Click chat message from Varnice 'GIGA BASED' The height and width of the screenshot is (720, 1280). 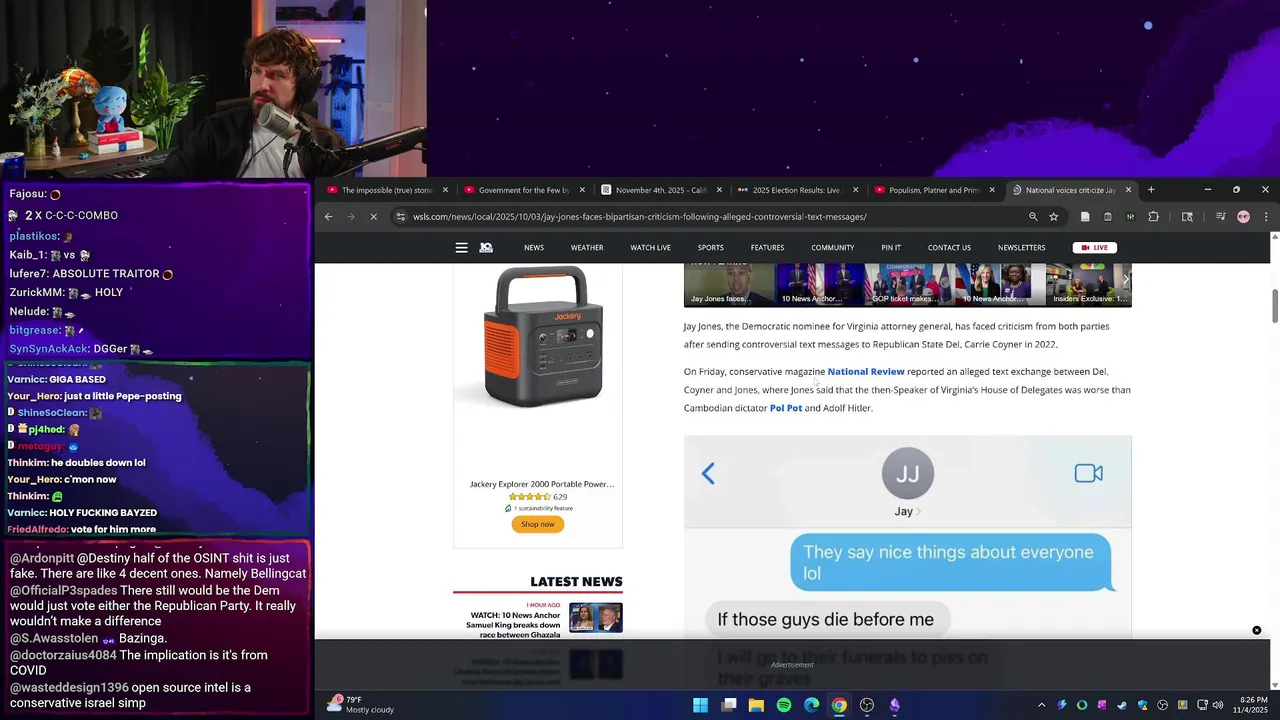57,380
